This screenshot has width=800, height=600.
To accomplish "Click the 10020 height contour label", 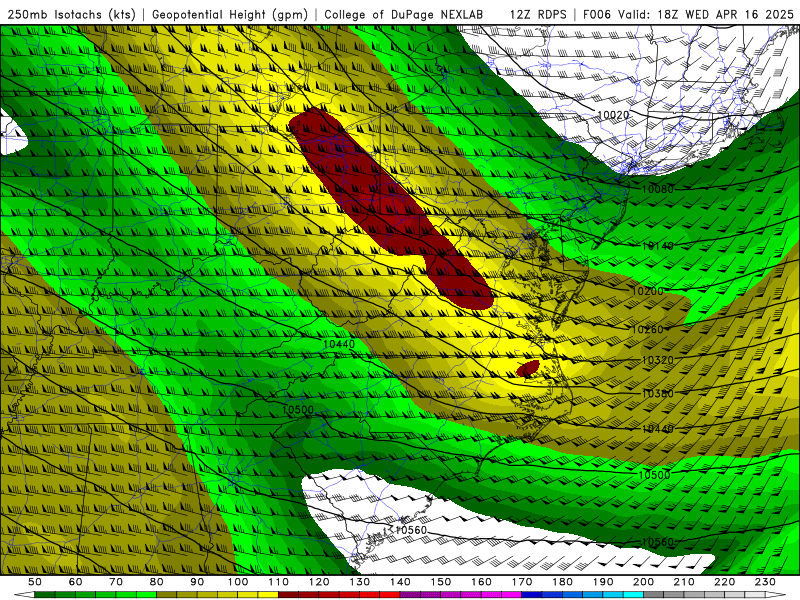I will [613, 115].
